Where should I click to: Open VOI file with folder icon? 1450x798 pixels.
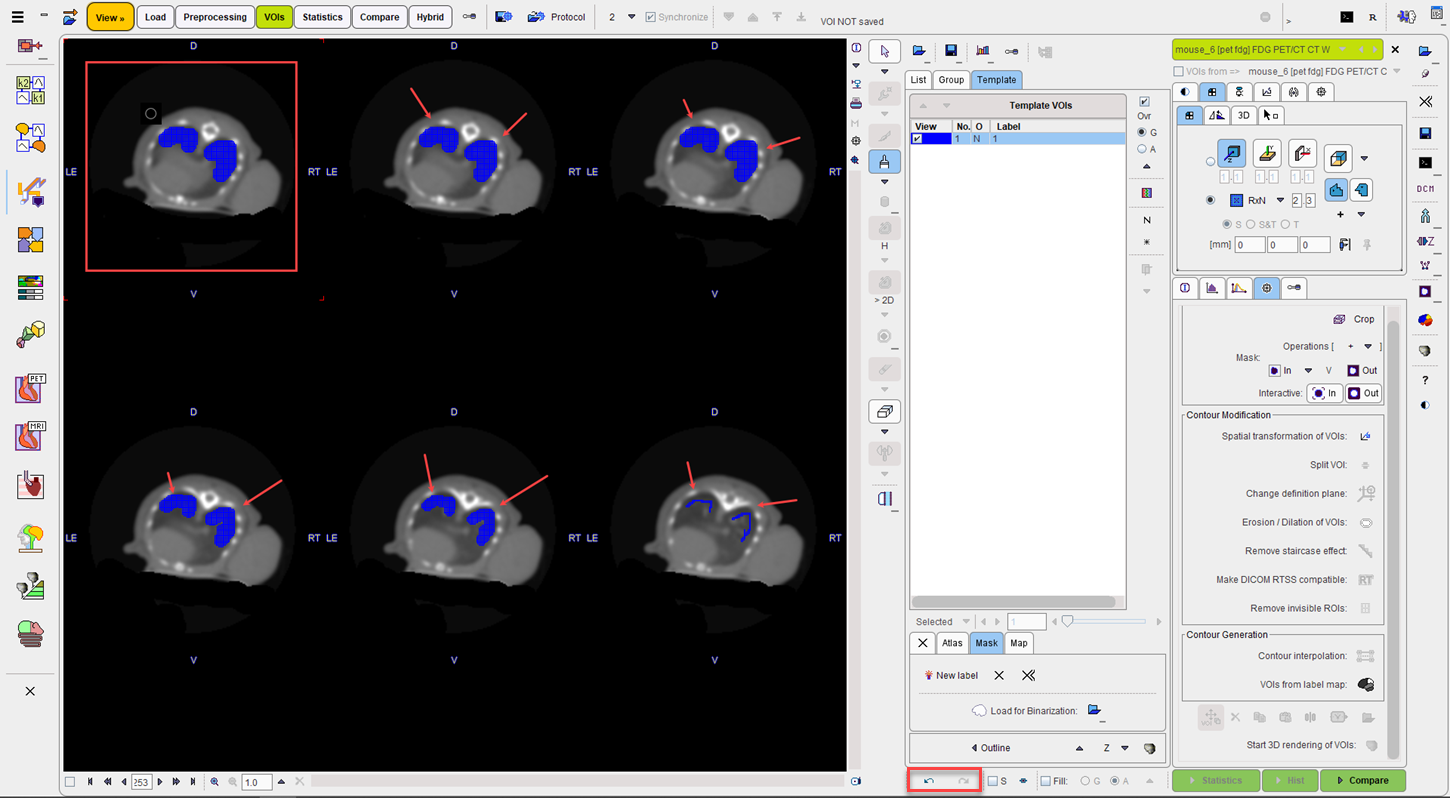(919, 51)
